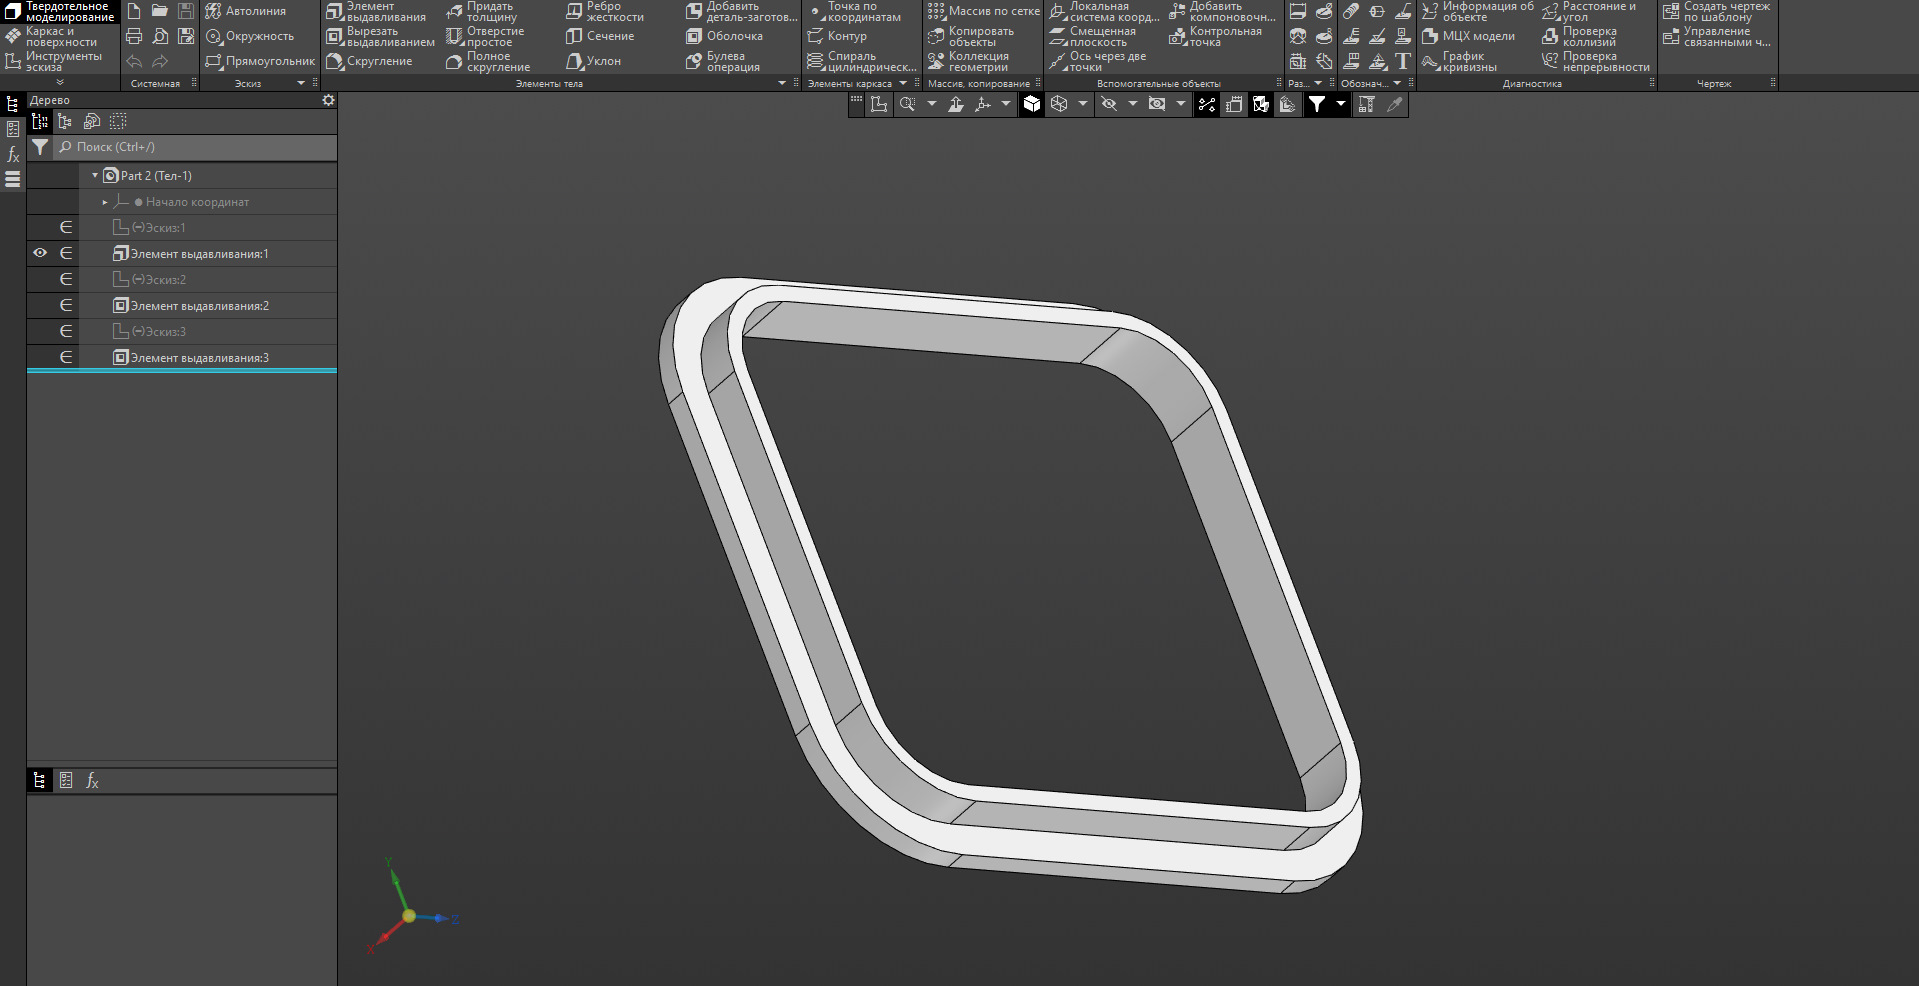Toggle visibility eye of Элемент выдавливания:1
The height and width of the screenshot is (986, 1919).
tap(40, 253)
